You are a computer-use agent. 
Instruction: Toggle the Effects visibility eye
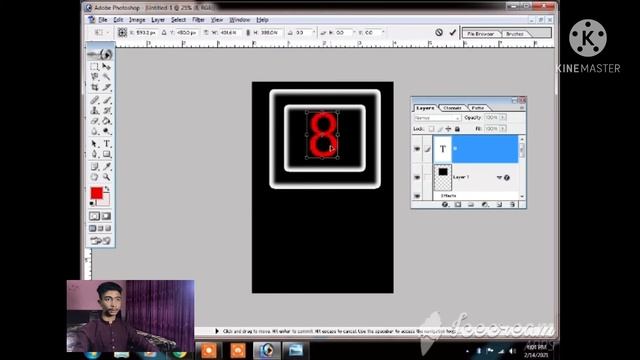coord(417,196)
